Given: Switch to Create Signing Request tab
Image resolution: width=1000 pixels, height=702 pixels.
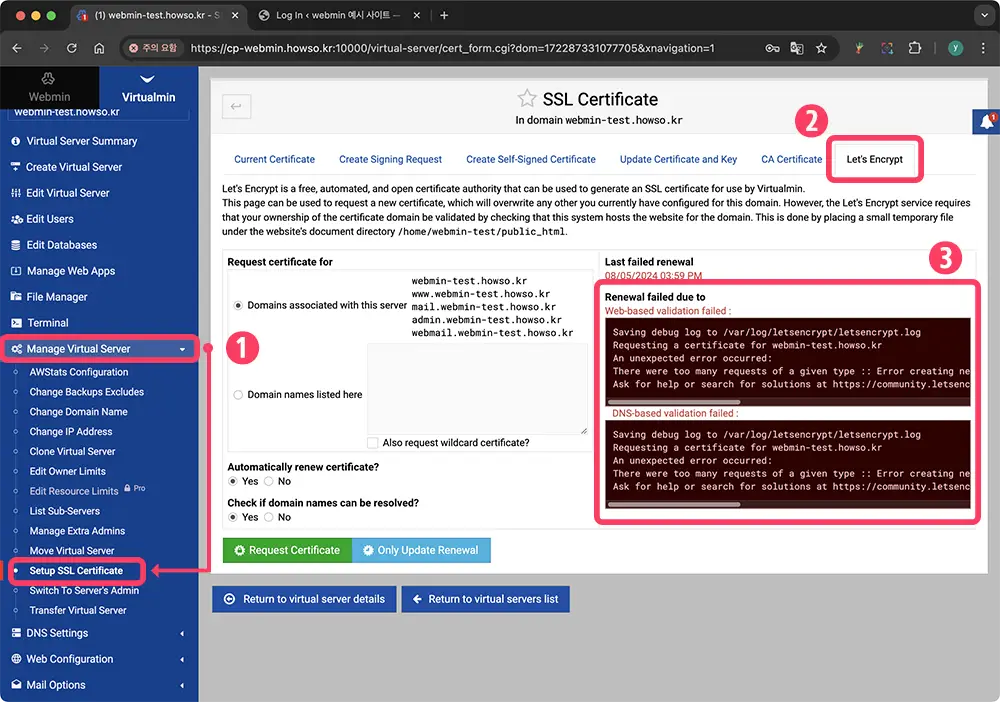Looking at the screenshot, I should coord(390,159).
